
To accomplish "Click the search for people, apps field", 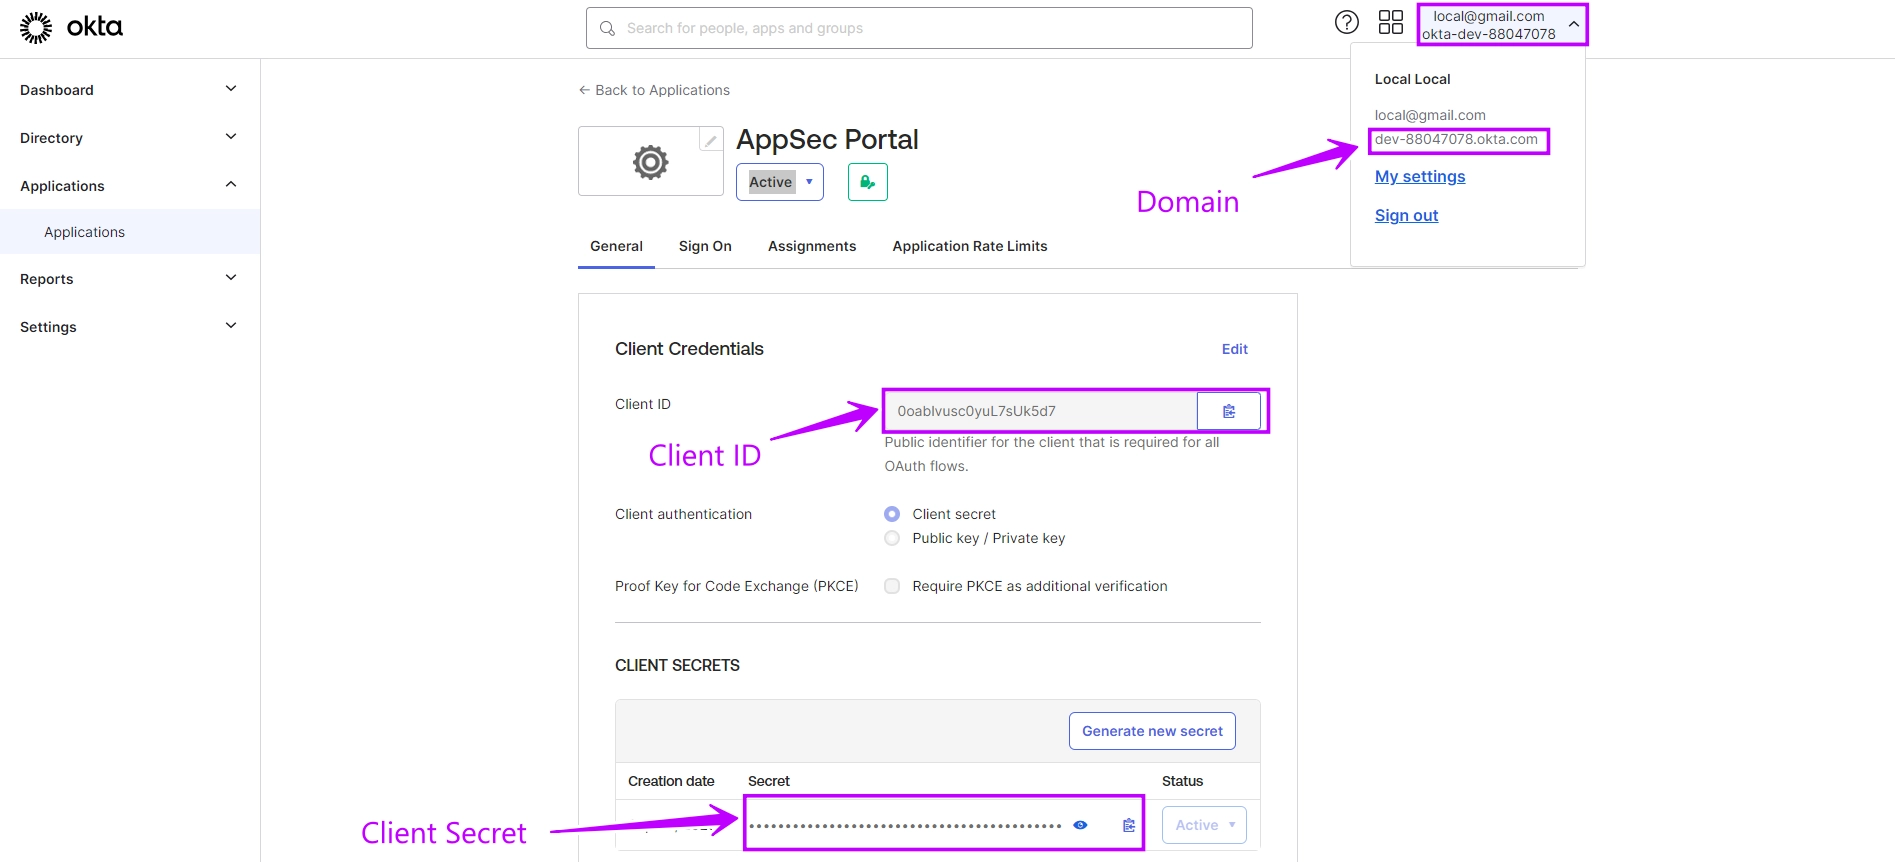I will coord(918,28).
